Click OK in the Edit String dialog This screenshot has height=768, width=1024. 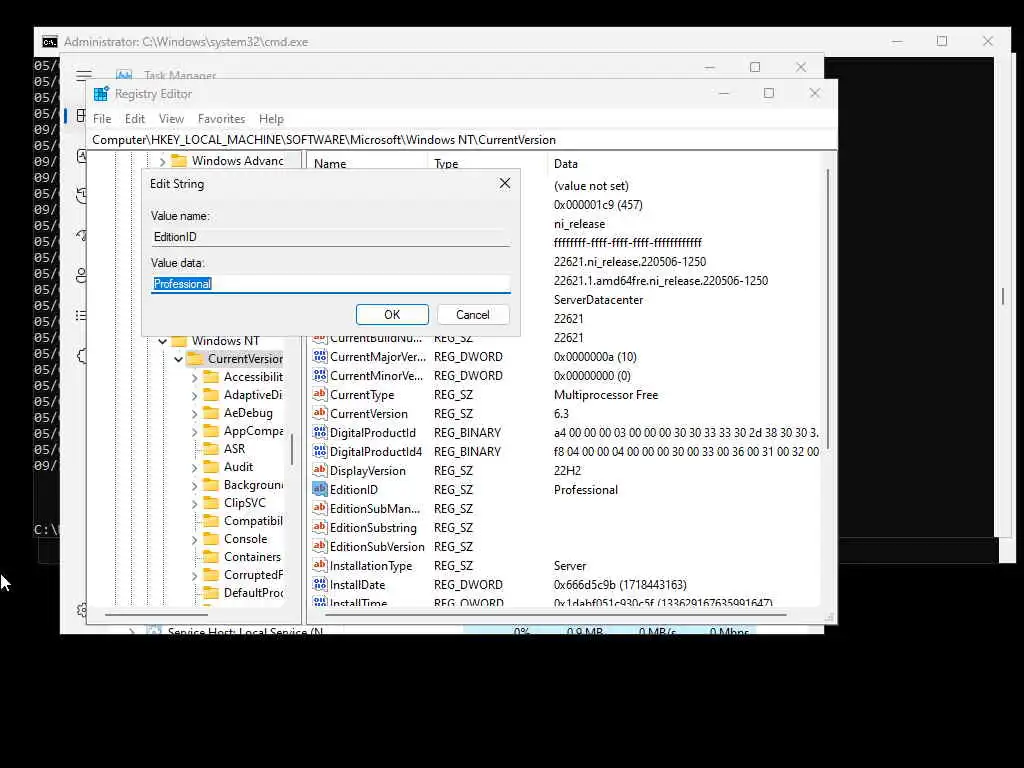[x=392, y=315]
